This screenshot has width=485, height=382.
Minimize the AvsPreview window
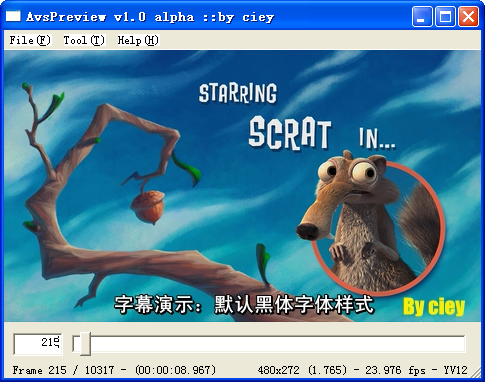tap(422, 17)
